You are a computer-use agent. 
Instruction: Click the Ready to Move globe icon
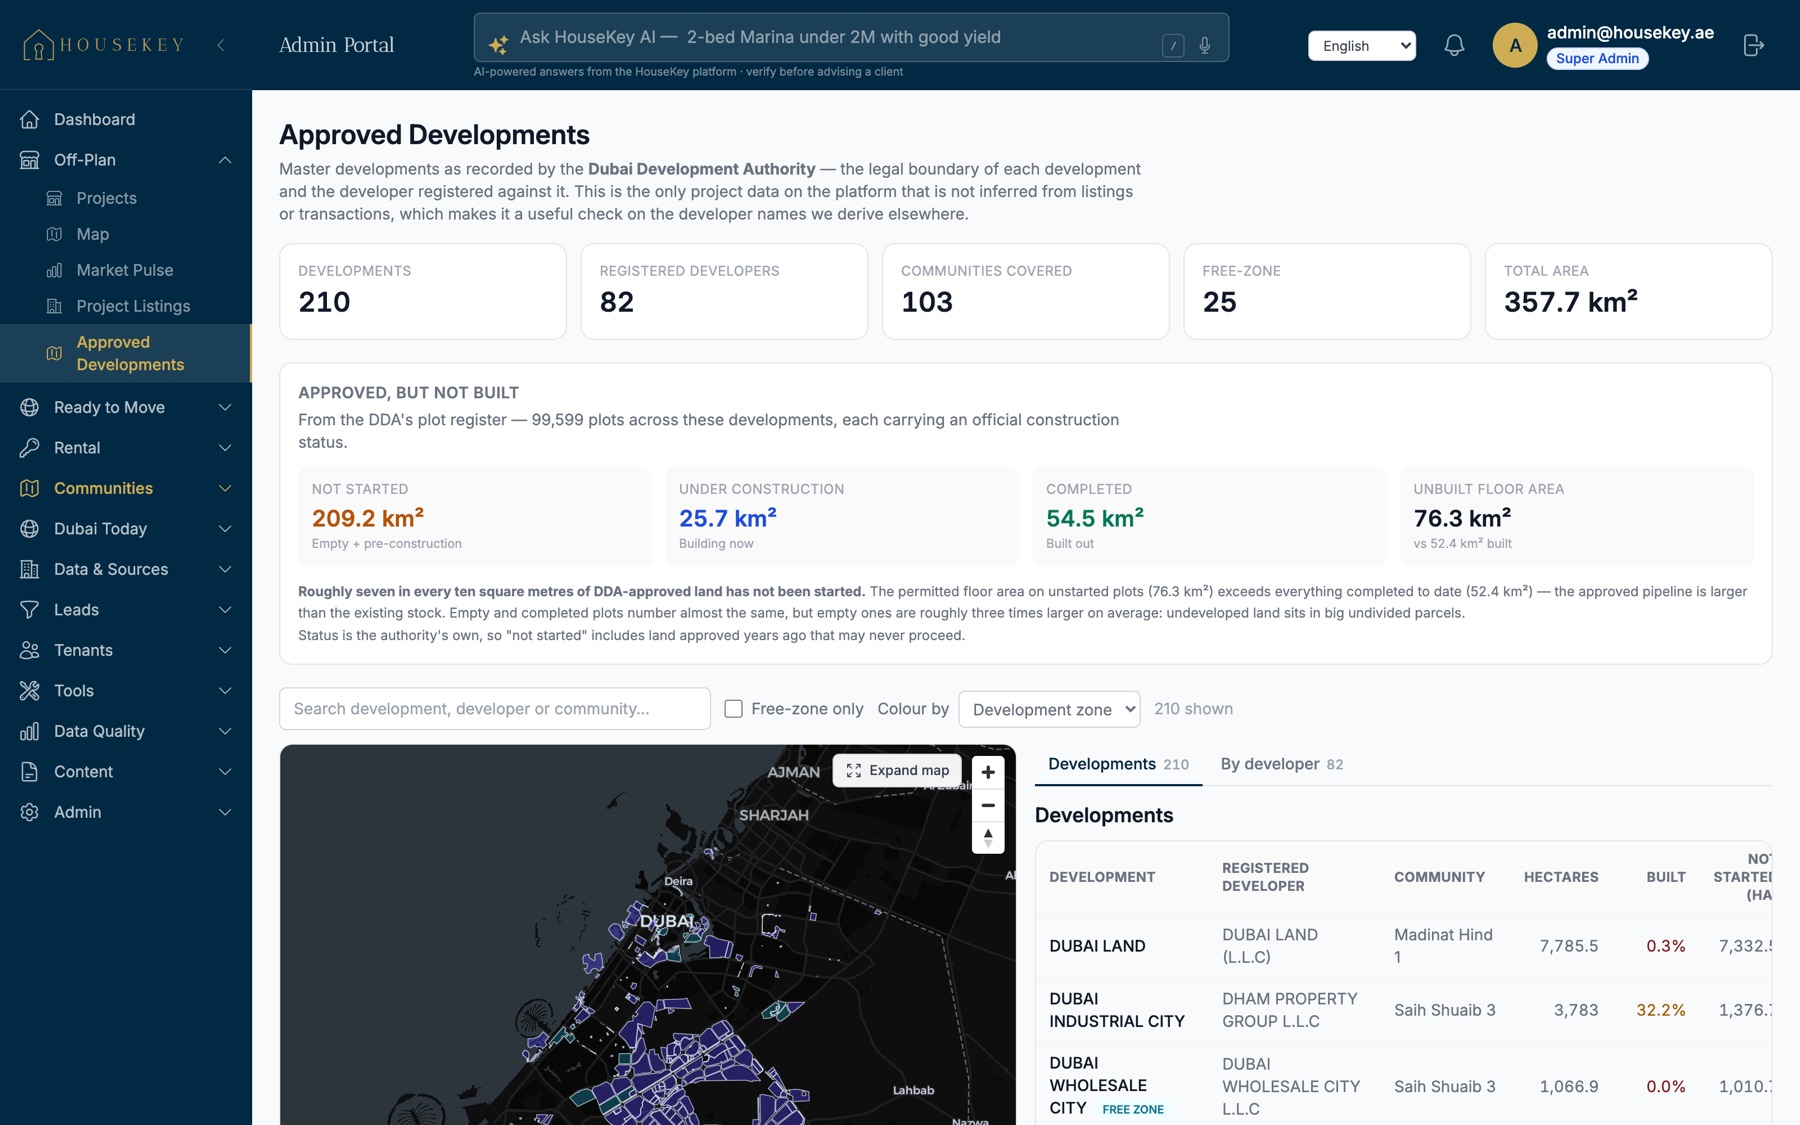30,407
